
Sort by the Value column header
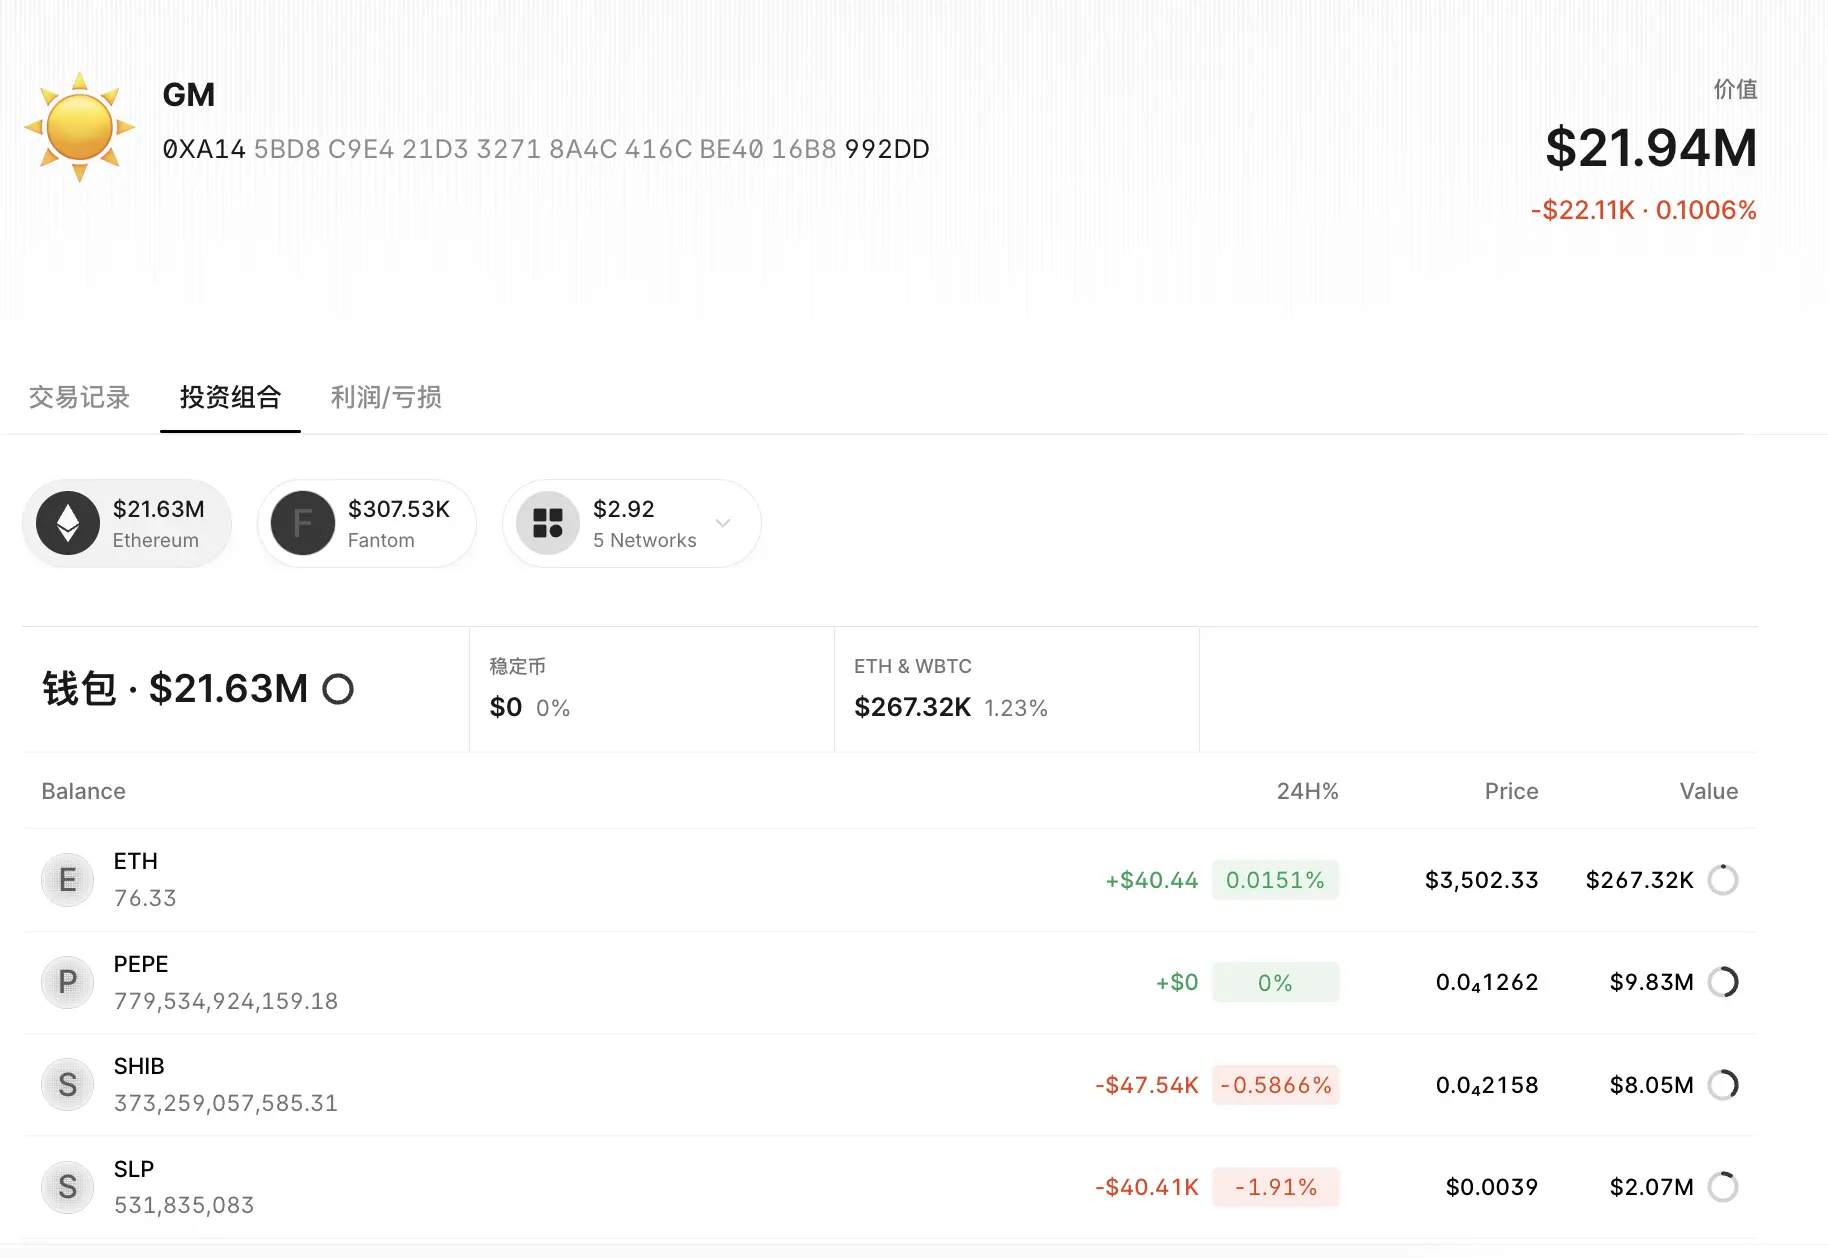click(x=1708, y=791)
